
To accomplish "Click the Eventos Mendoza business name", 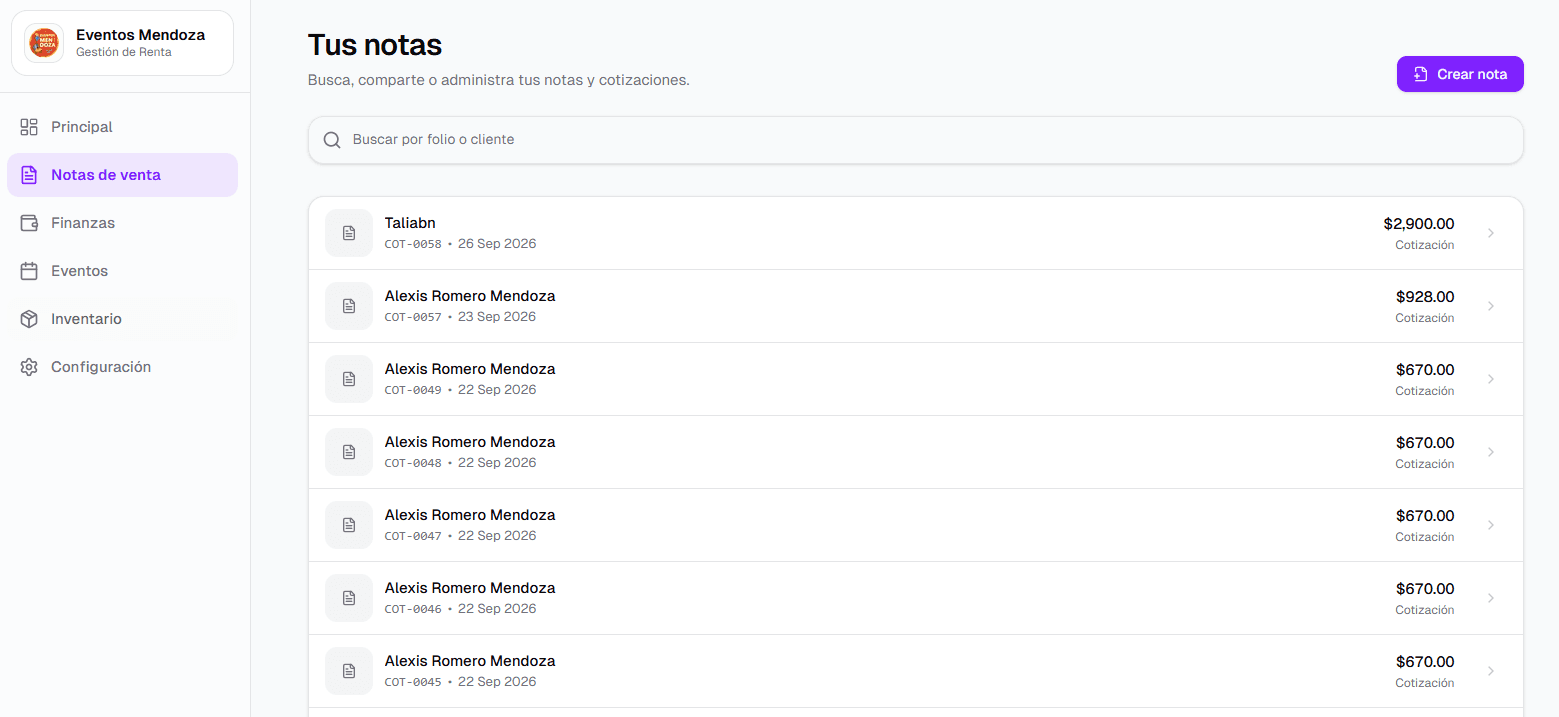I will coord(140,35).
